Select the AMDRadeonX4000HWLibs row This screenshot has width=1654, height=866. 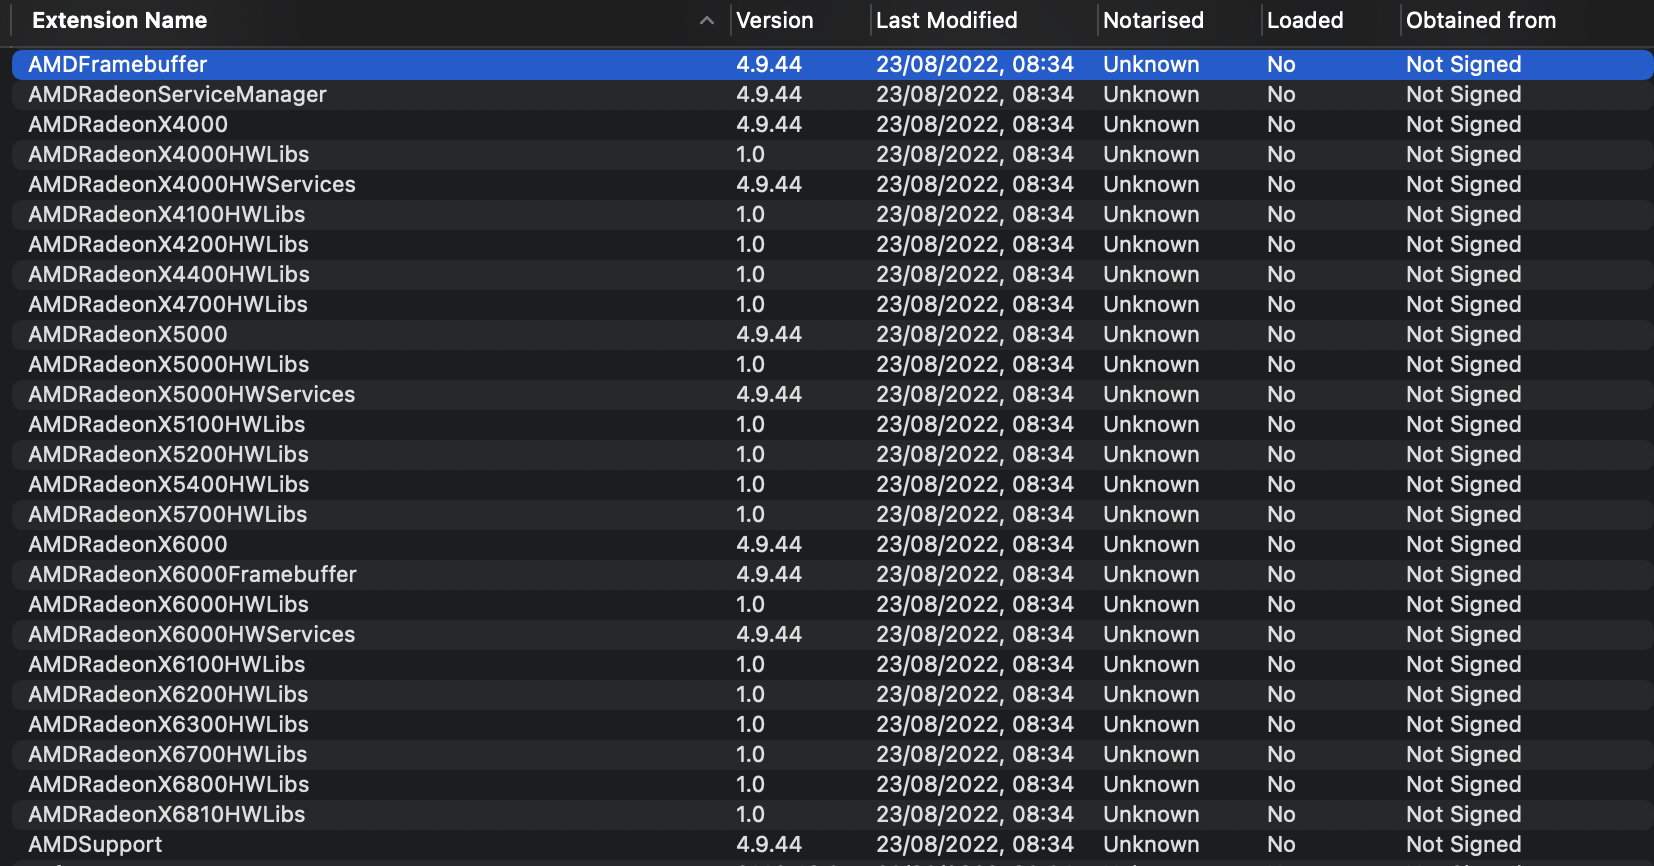(832, 154)
